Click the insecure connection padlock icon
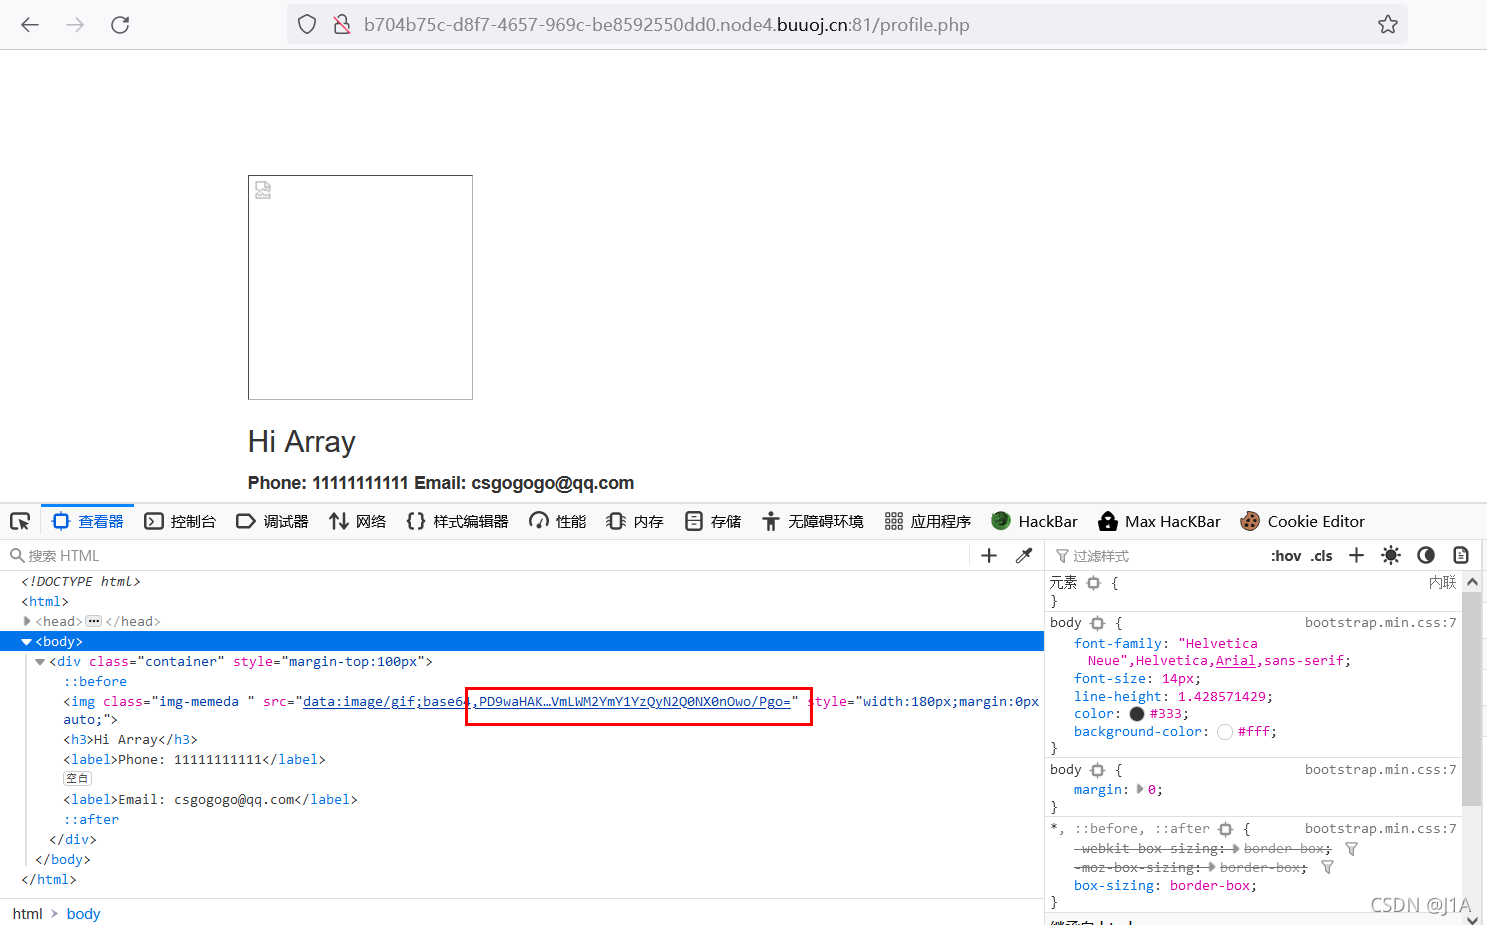 coord(342,25)
